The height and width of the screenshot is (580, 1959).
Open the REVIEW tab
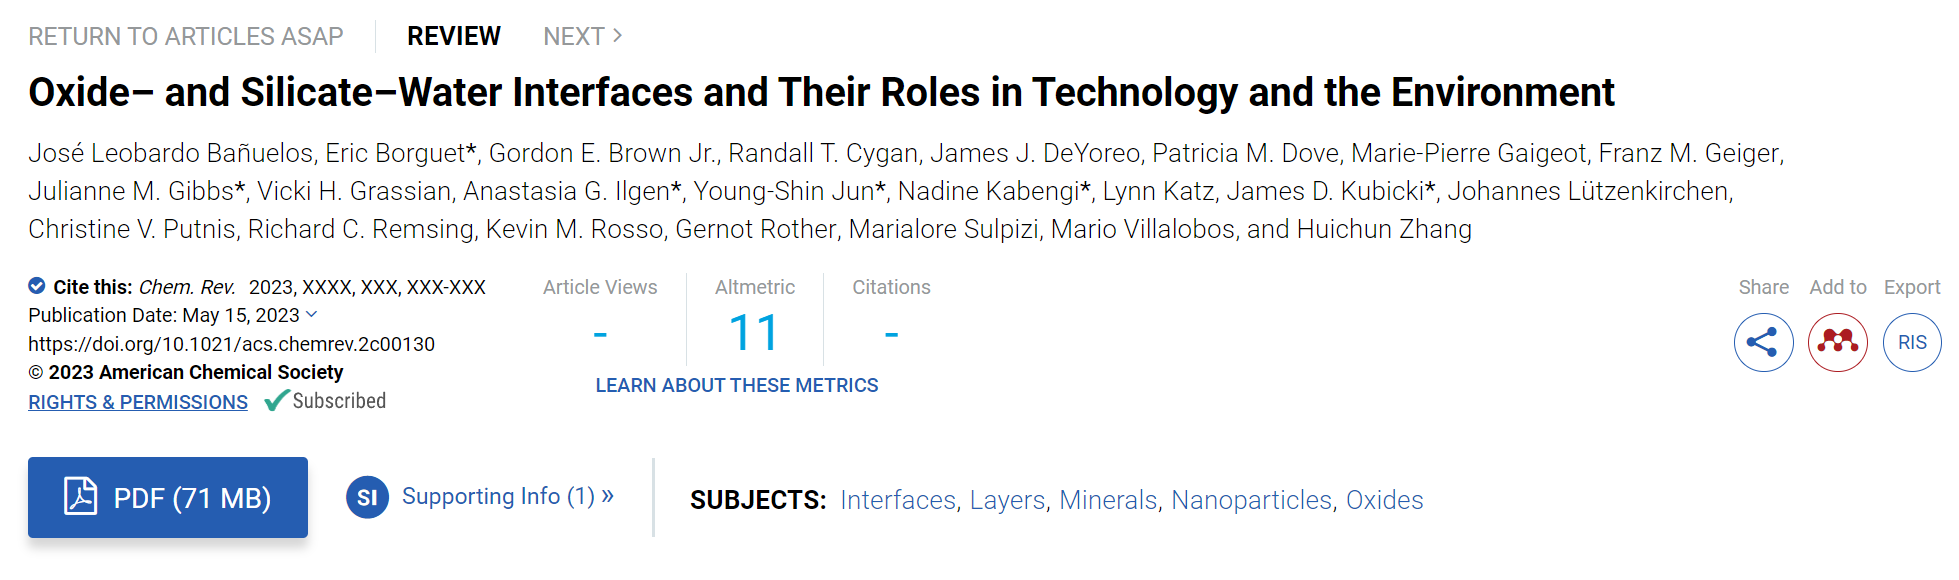[x=453, y=36]
